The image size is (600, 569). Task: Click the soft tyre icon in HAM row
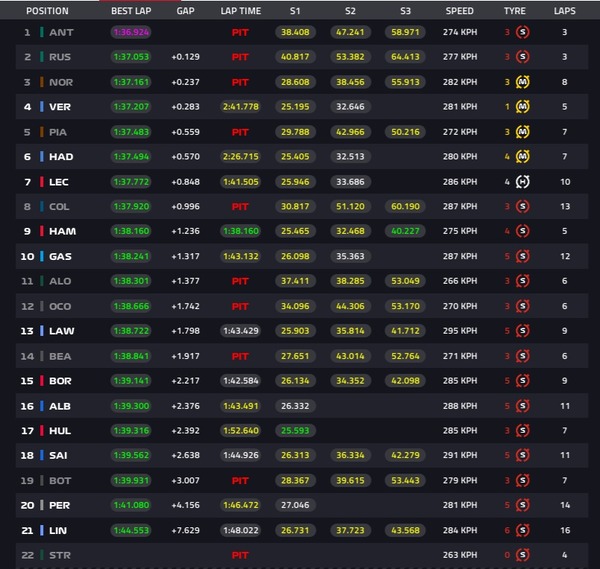pyautogui.click(x=522, y=231)
